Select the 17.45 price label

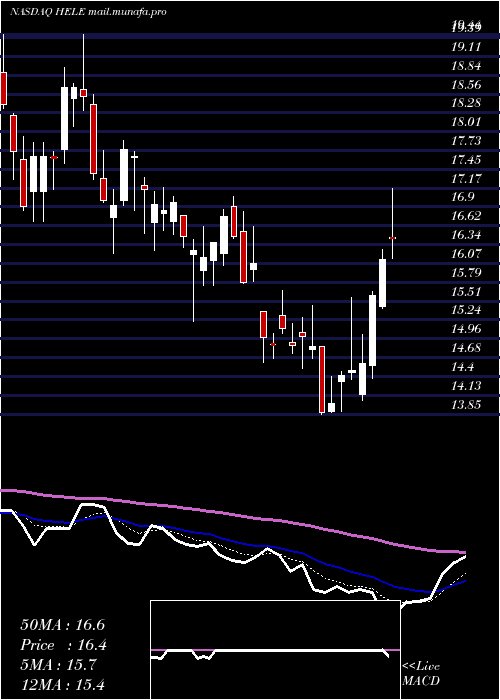[x=466, y=160]
